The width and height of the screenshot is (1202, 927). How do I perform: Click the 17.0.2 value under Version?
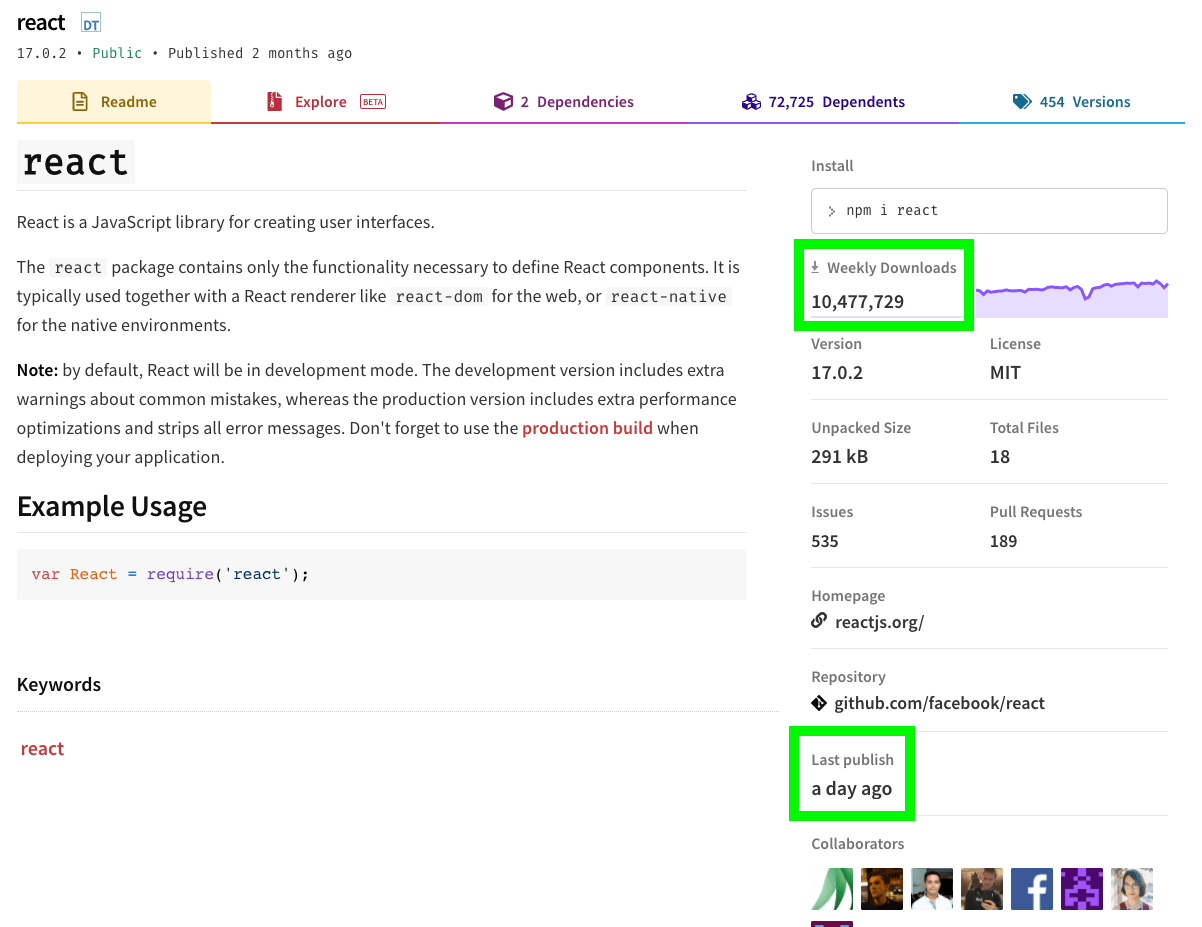point(837,373)
